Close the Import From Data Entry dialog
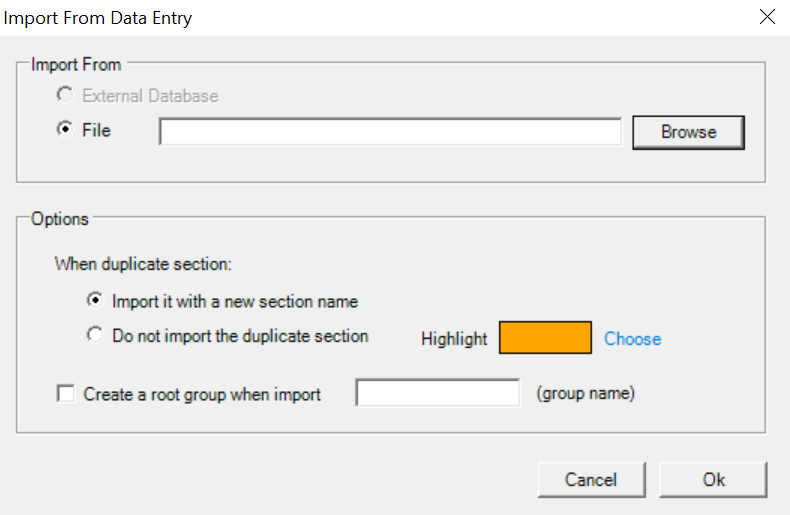 (x=767, y=17)
